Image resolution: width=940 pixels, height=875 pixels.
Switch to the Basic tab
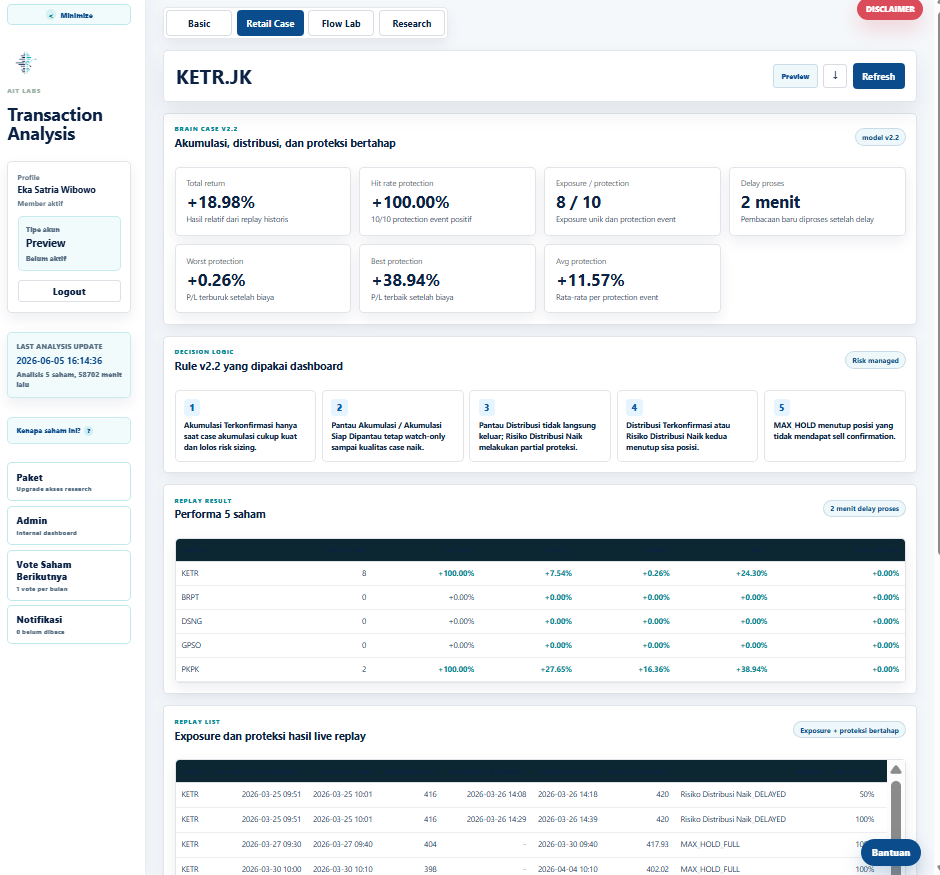(199, 23)
